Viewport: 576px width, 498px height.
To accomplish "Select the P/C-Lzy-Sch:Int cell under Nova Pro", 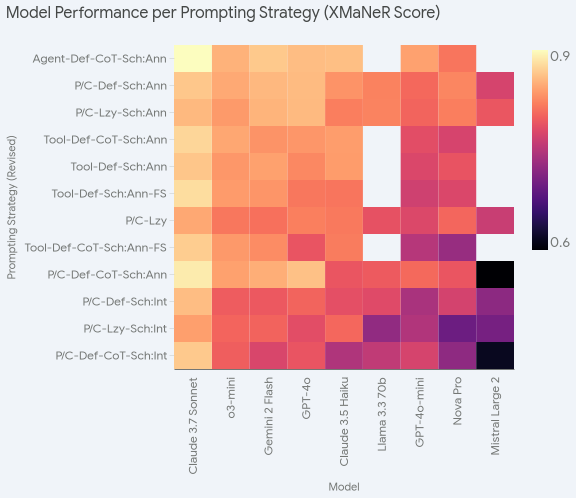I will click(x=457, y=328).
